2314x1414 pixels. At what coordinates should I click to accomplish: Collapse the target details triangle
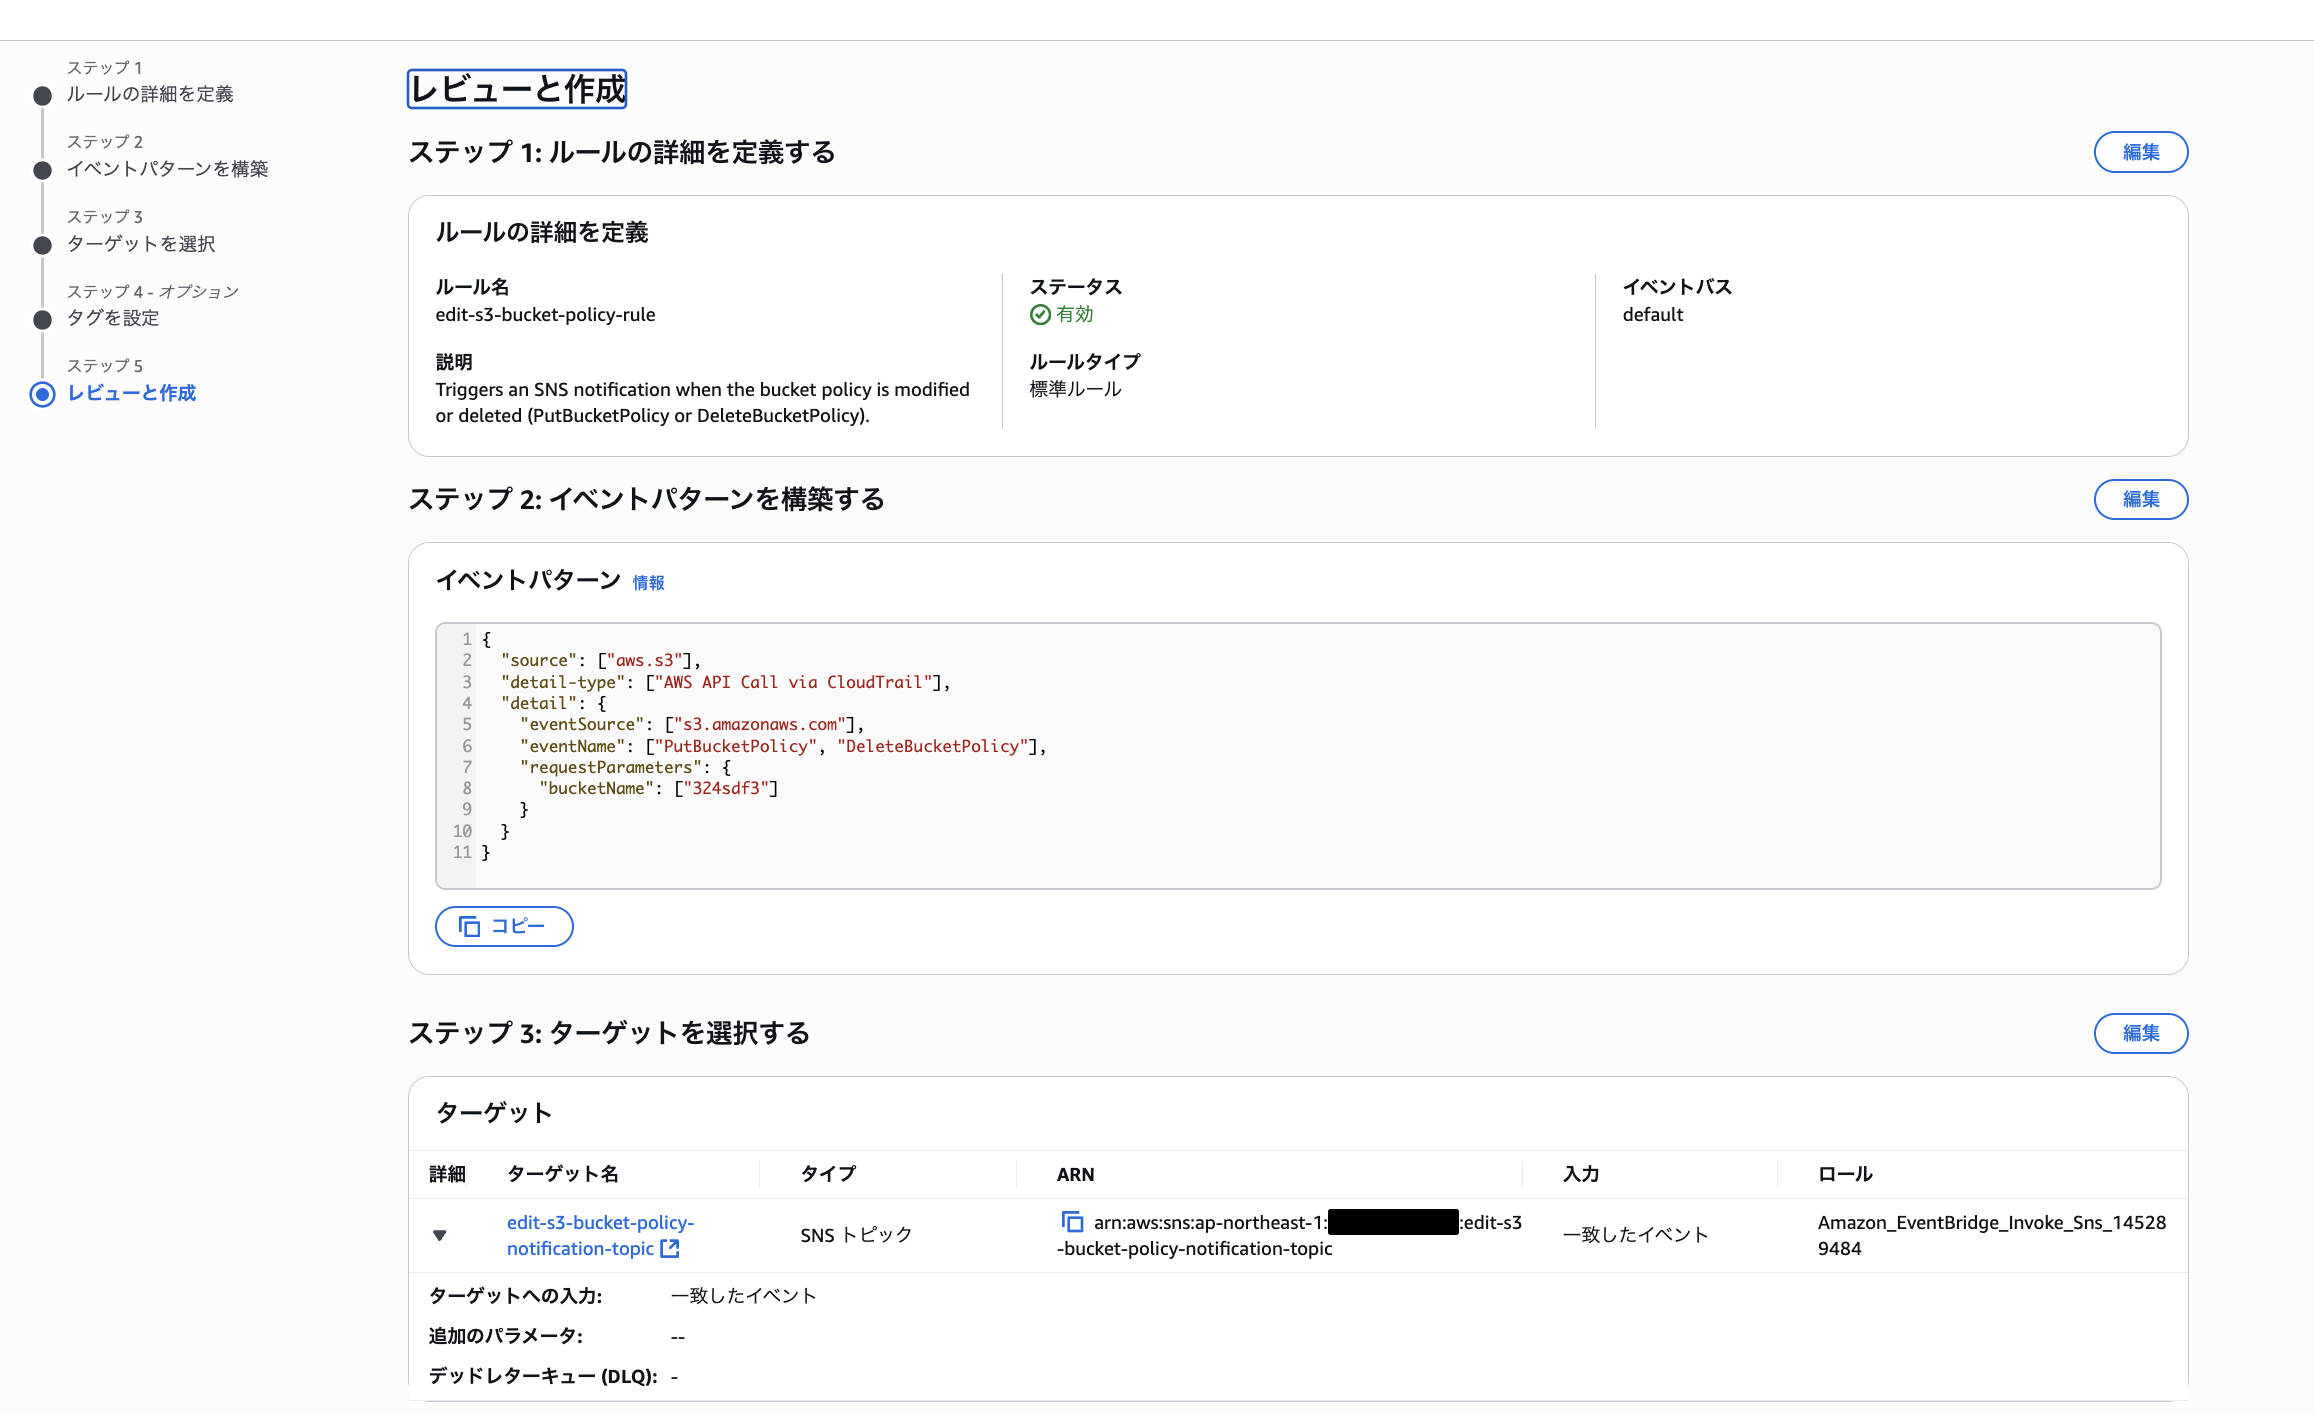pyautogui.click(x=439, y=1235)
